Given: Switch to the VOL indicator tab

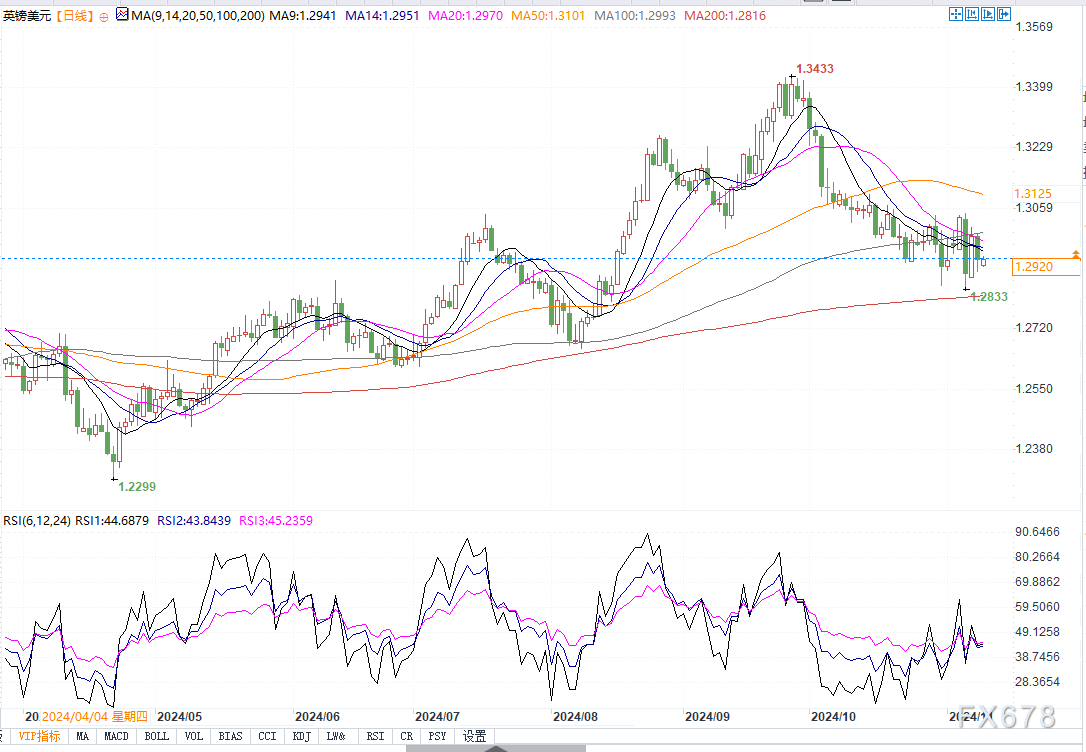Looking at the screenshot, I should [x=193, y=737].
